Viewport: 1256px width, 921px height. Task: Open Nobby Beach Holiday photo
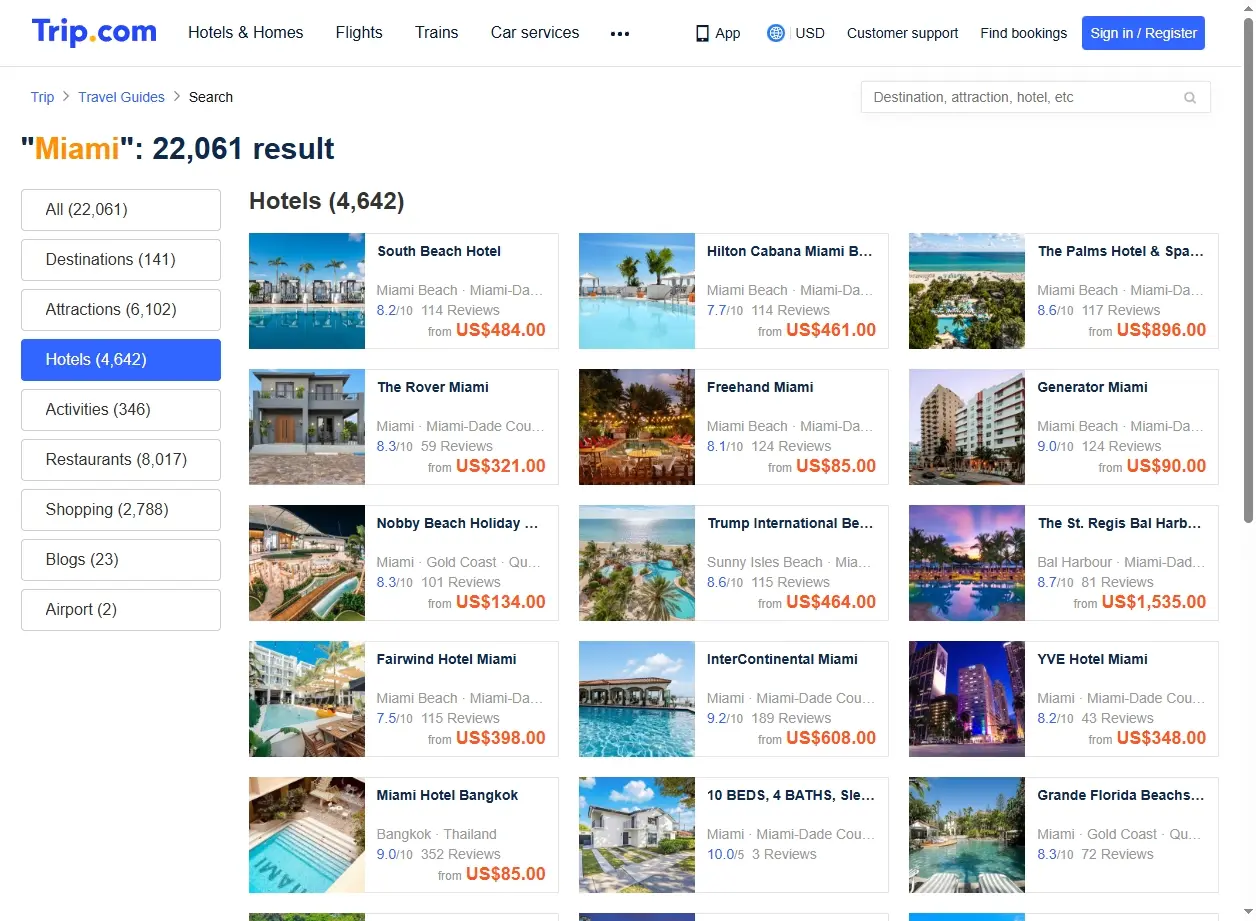[307, 563]
